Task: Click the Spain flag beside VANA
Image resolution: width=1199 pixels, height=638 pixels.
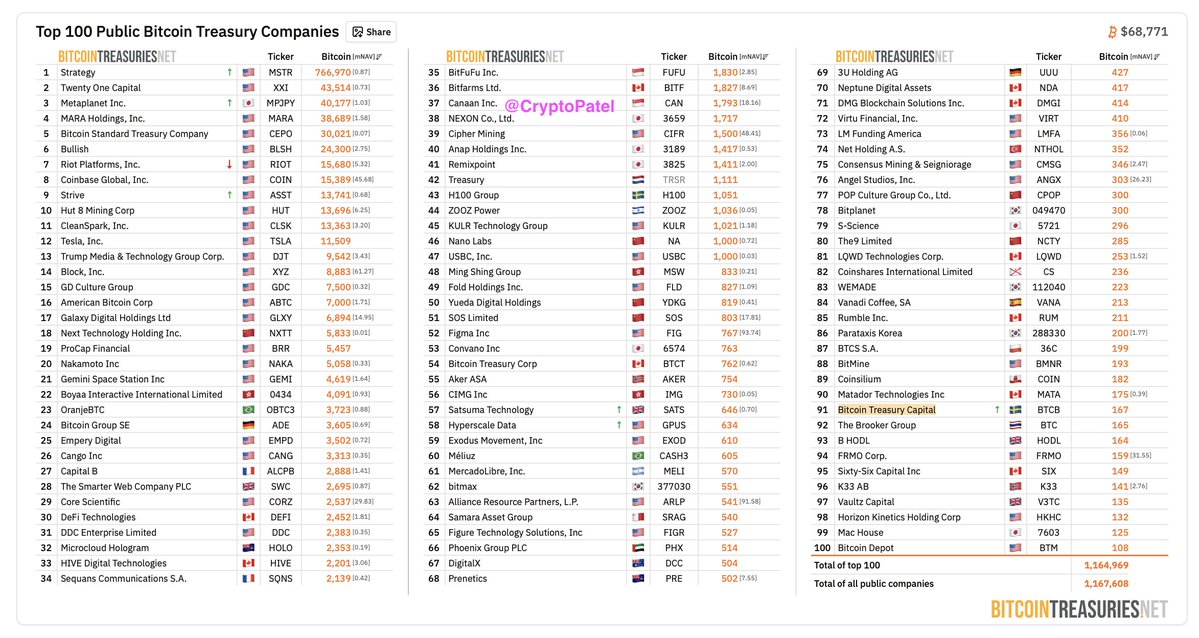Action: (1015, 302)
